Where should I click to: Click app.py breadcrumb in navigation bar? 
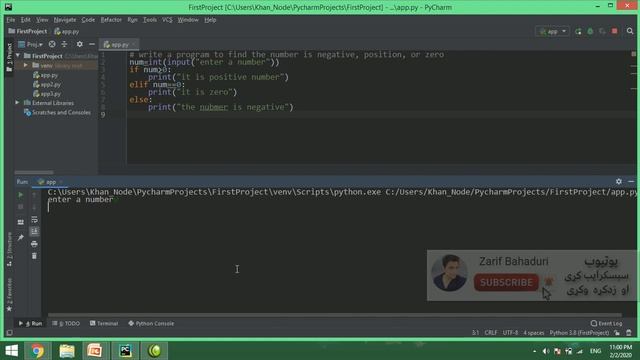click(67, 31)
